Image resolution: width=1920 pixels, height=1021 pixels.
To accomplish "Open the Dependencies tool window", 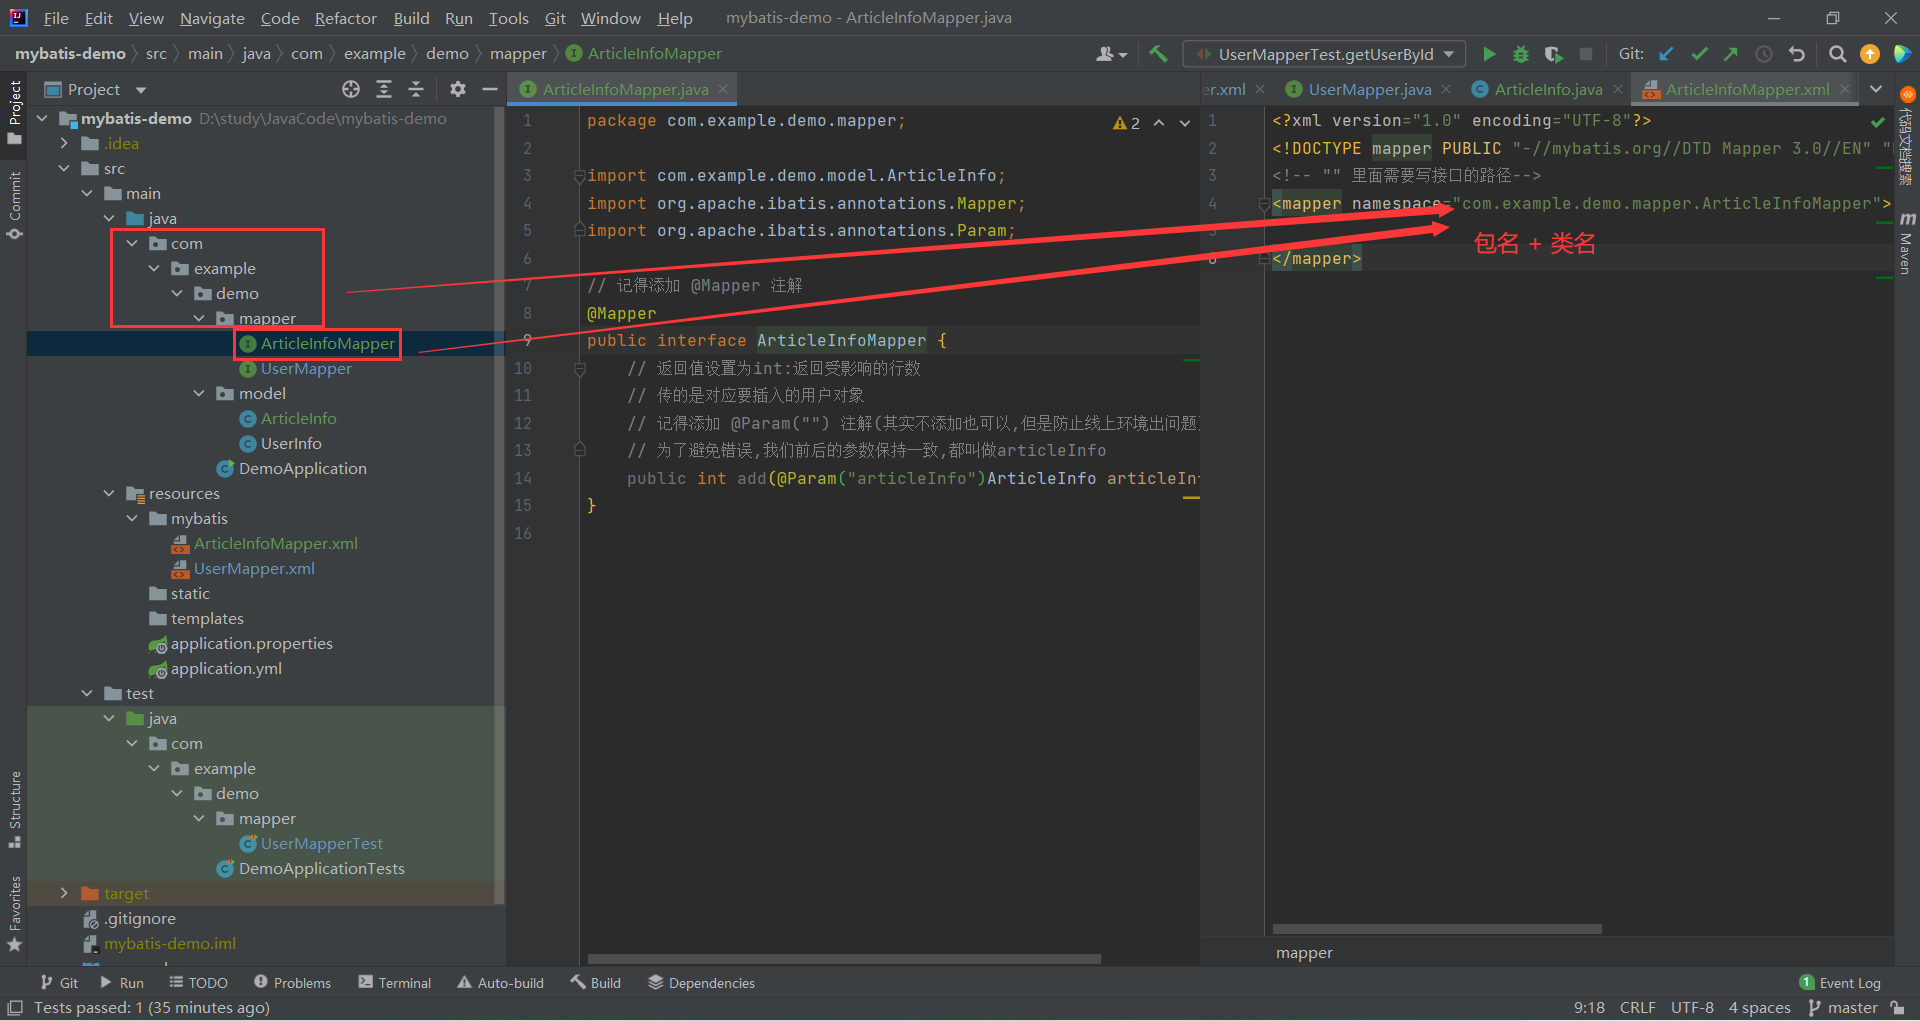I will tap(701, 983).
